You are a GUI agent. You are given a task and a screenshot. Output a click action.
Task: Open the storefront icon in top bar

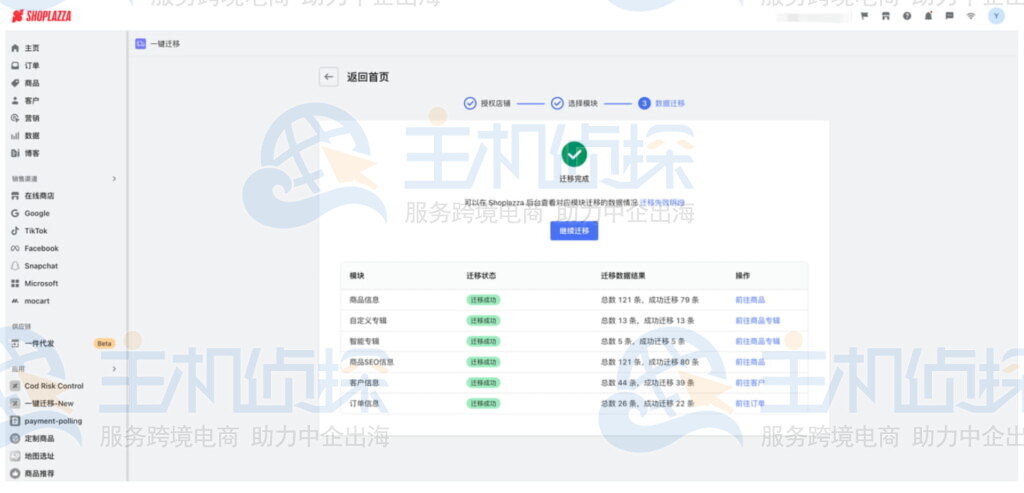(x=886, y=16)
